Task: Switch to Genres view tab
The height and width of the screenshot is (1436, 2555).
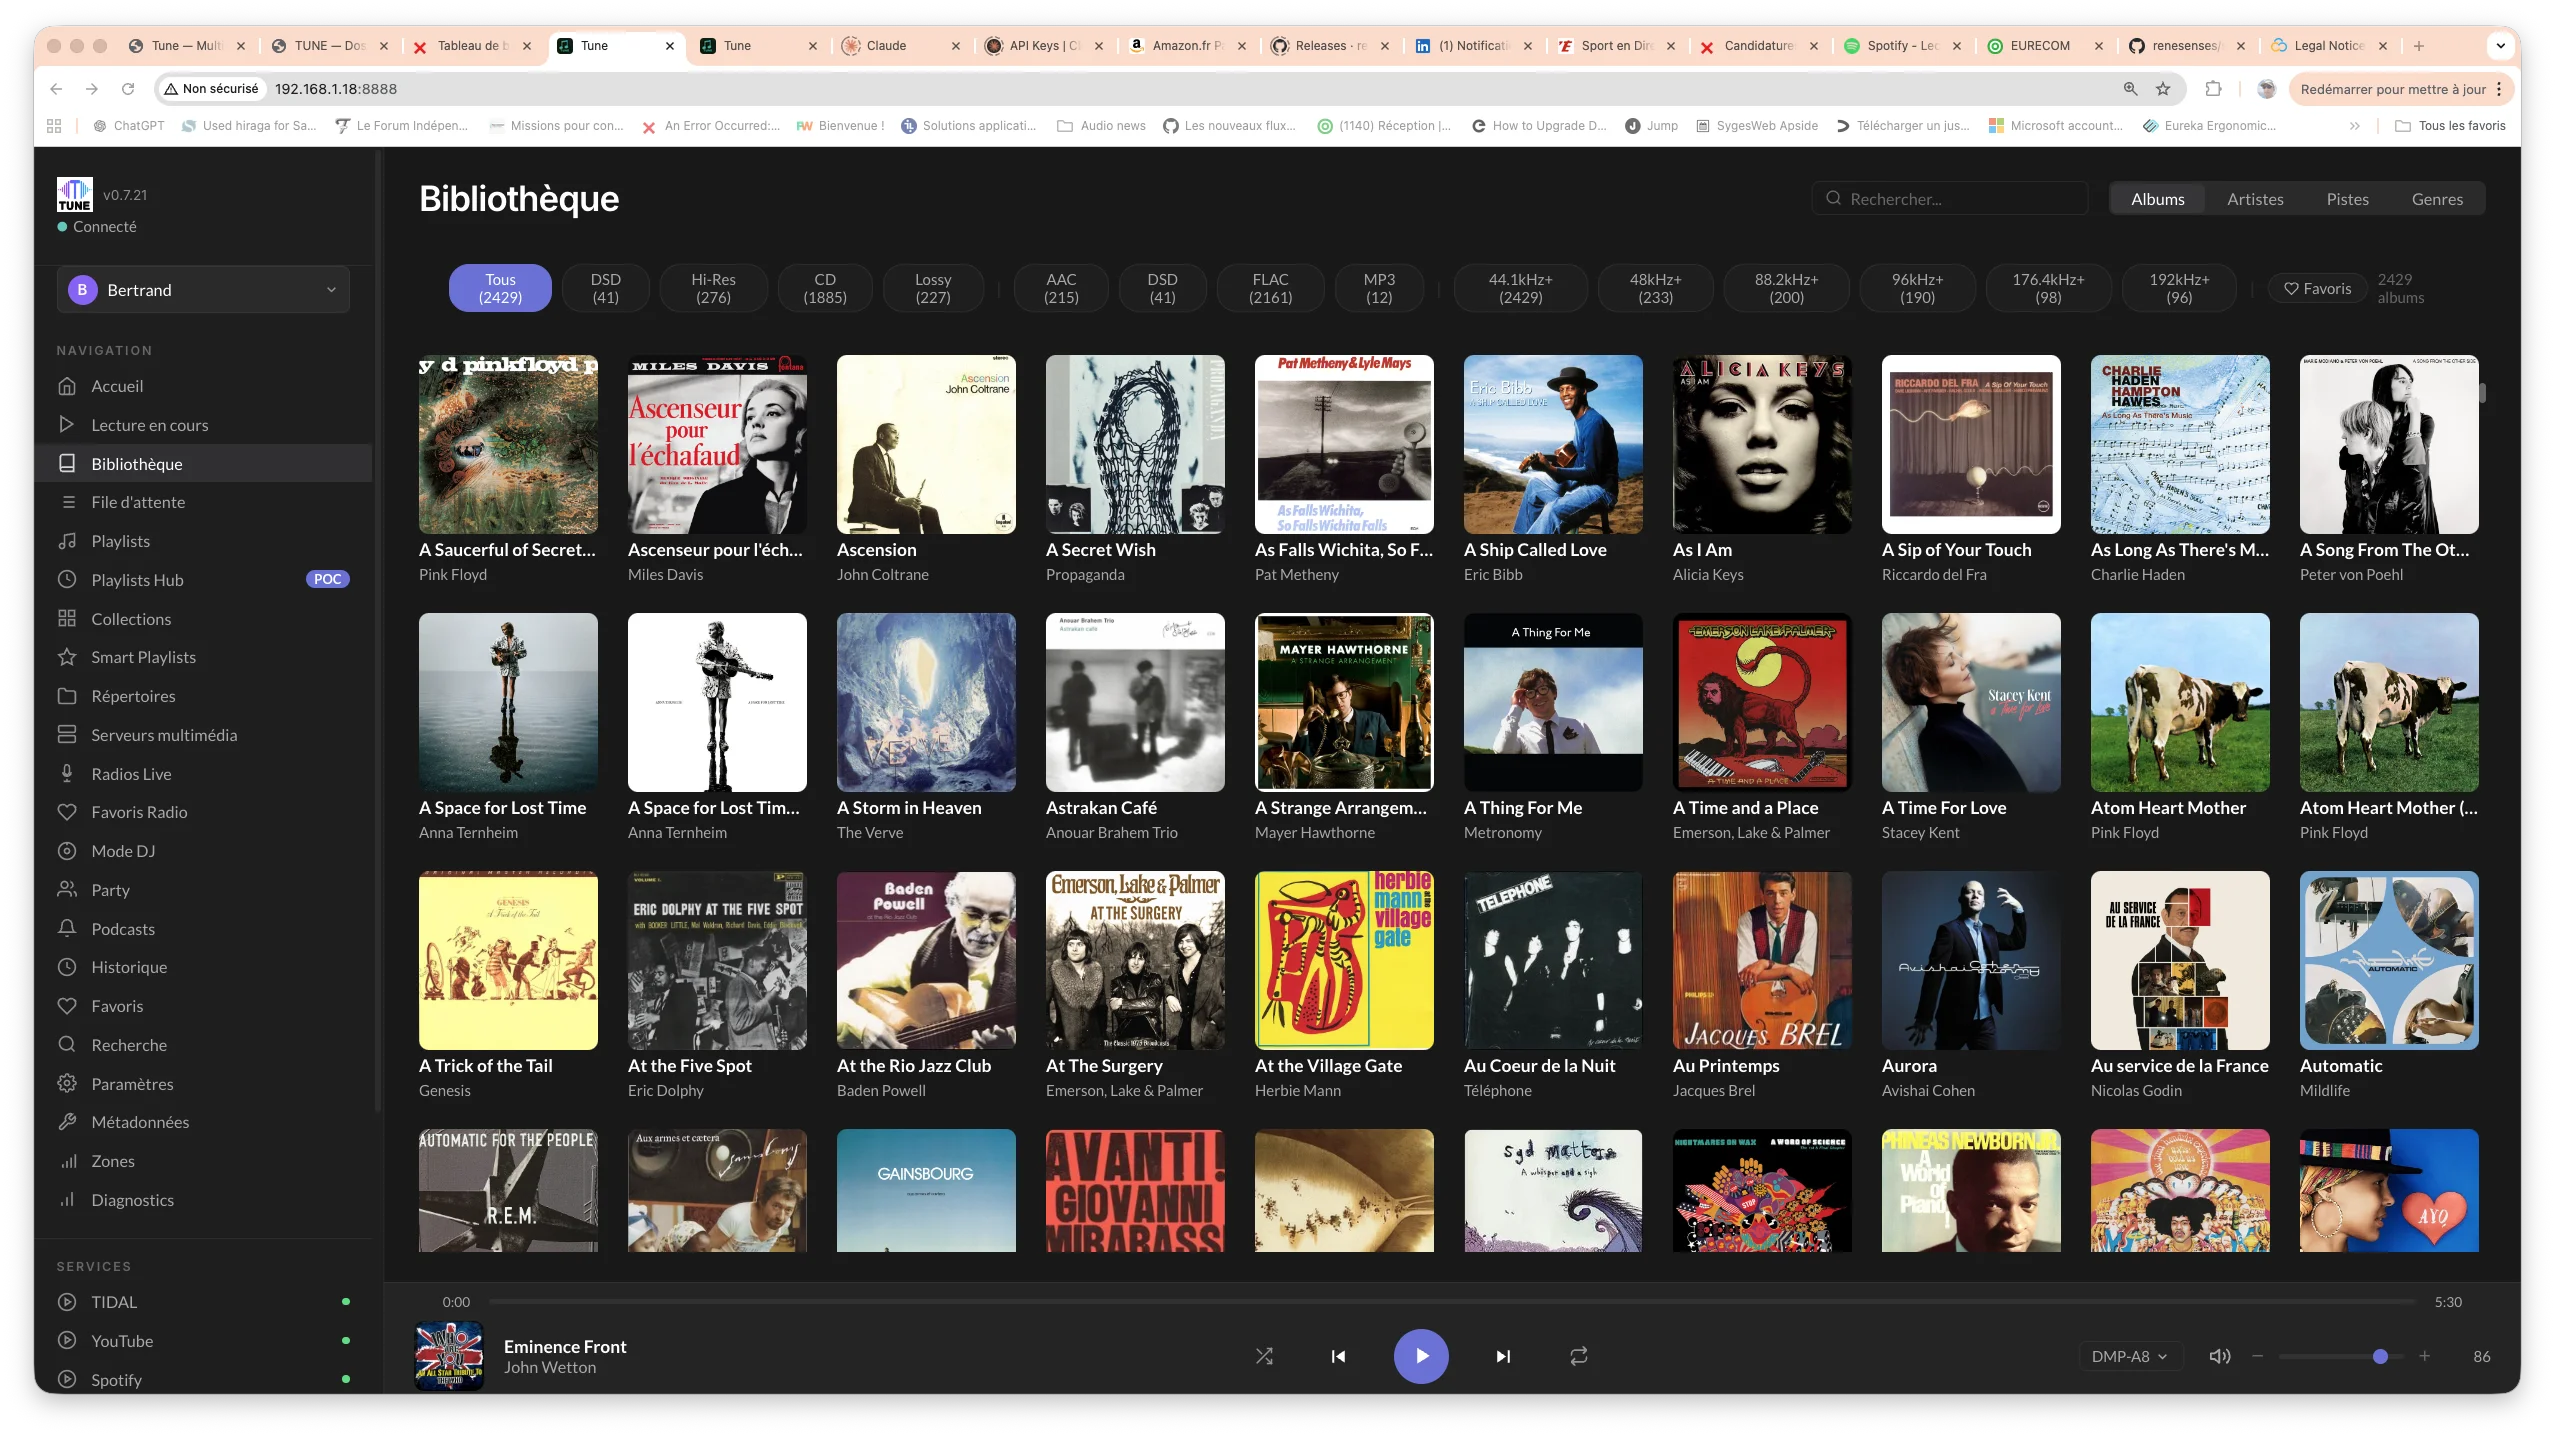Action: click(2437, 199)
